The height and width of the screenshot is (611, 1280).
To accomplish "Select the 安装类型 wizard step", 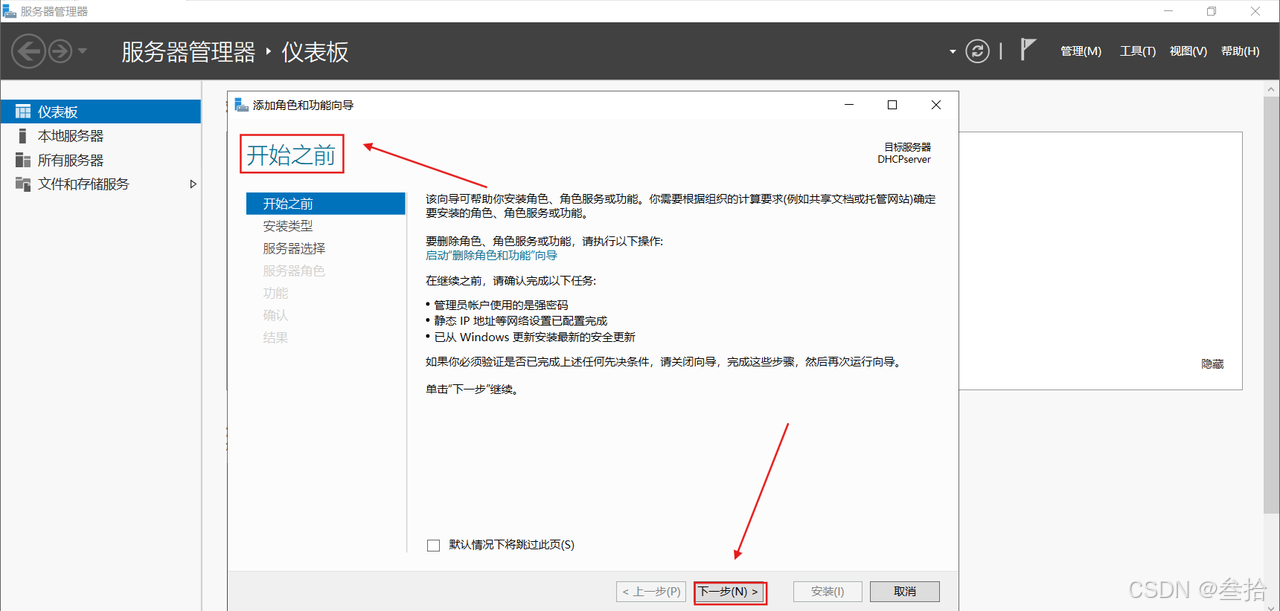I will [288, 226].
